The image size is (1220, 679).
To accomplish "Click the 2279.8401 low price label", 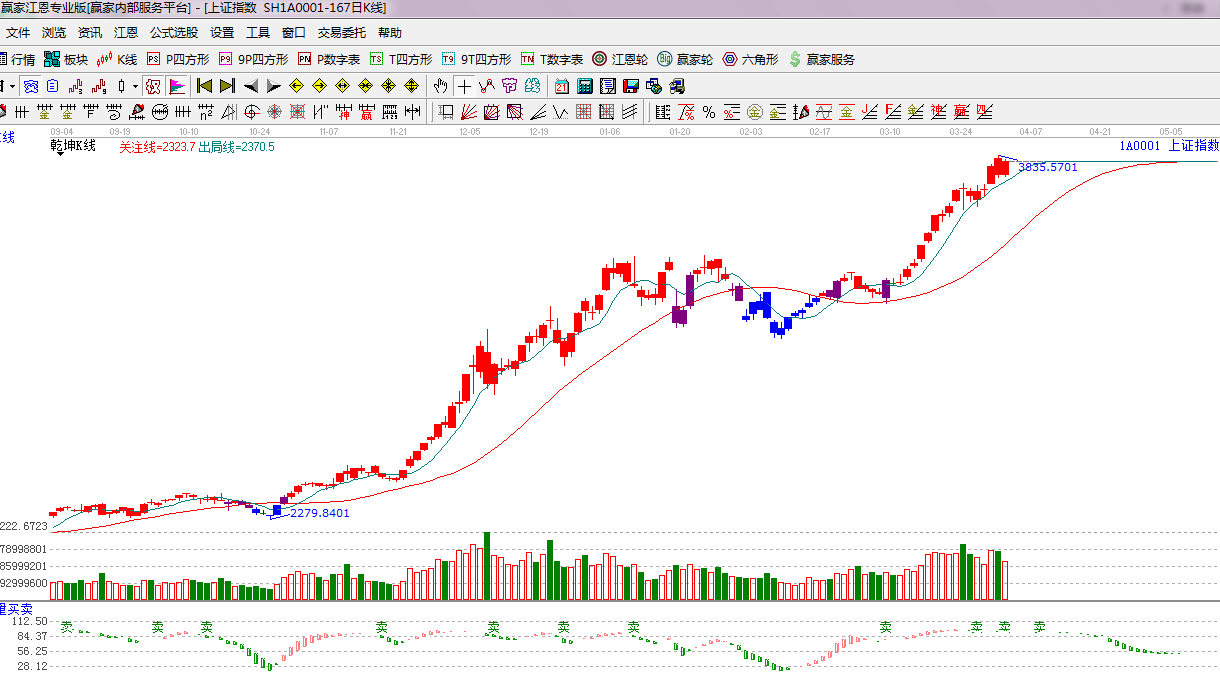I will coord(319,513).
